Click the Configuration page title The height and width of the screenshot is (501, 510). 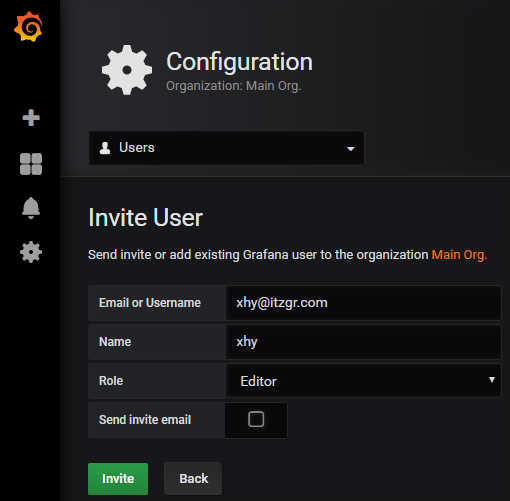pyautogui.click(x=239, y=62)
